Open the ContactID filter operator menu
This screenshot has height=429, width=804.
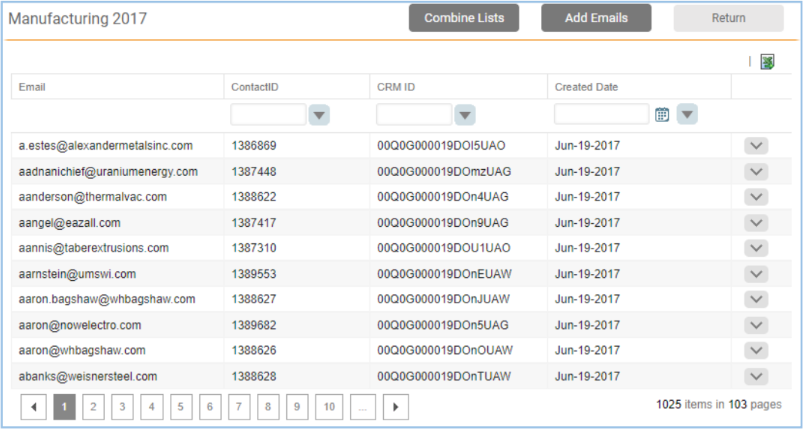[x=319, y=115]
